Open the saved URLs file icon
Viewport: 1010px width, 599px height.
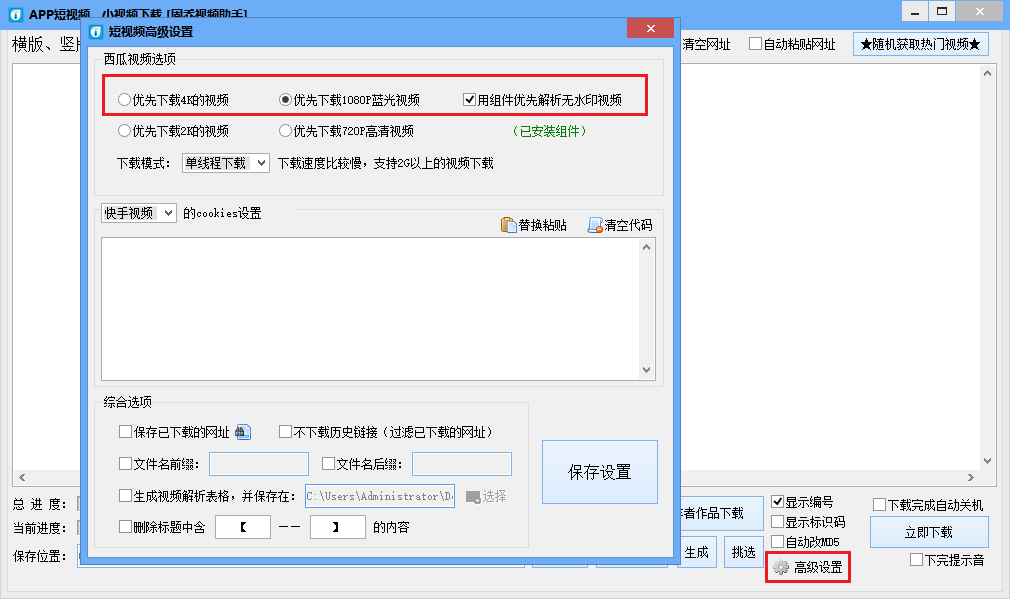coord(243,432)
